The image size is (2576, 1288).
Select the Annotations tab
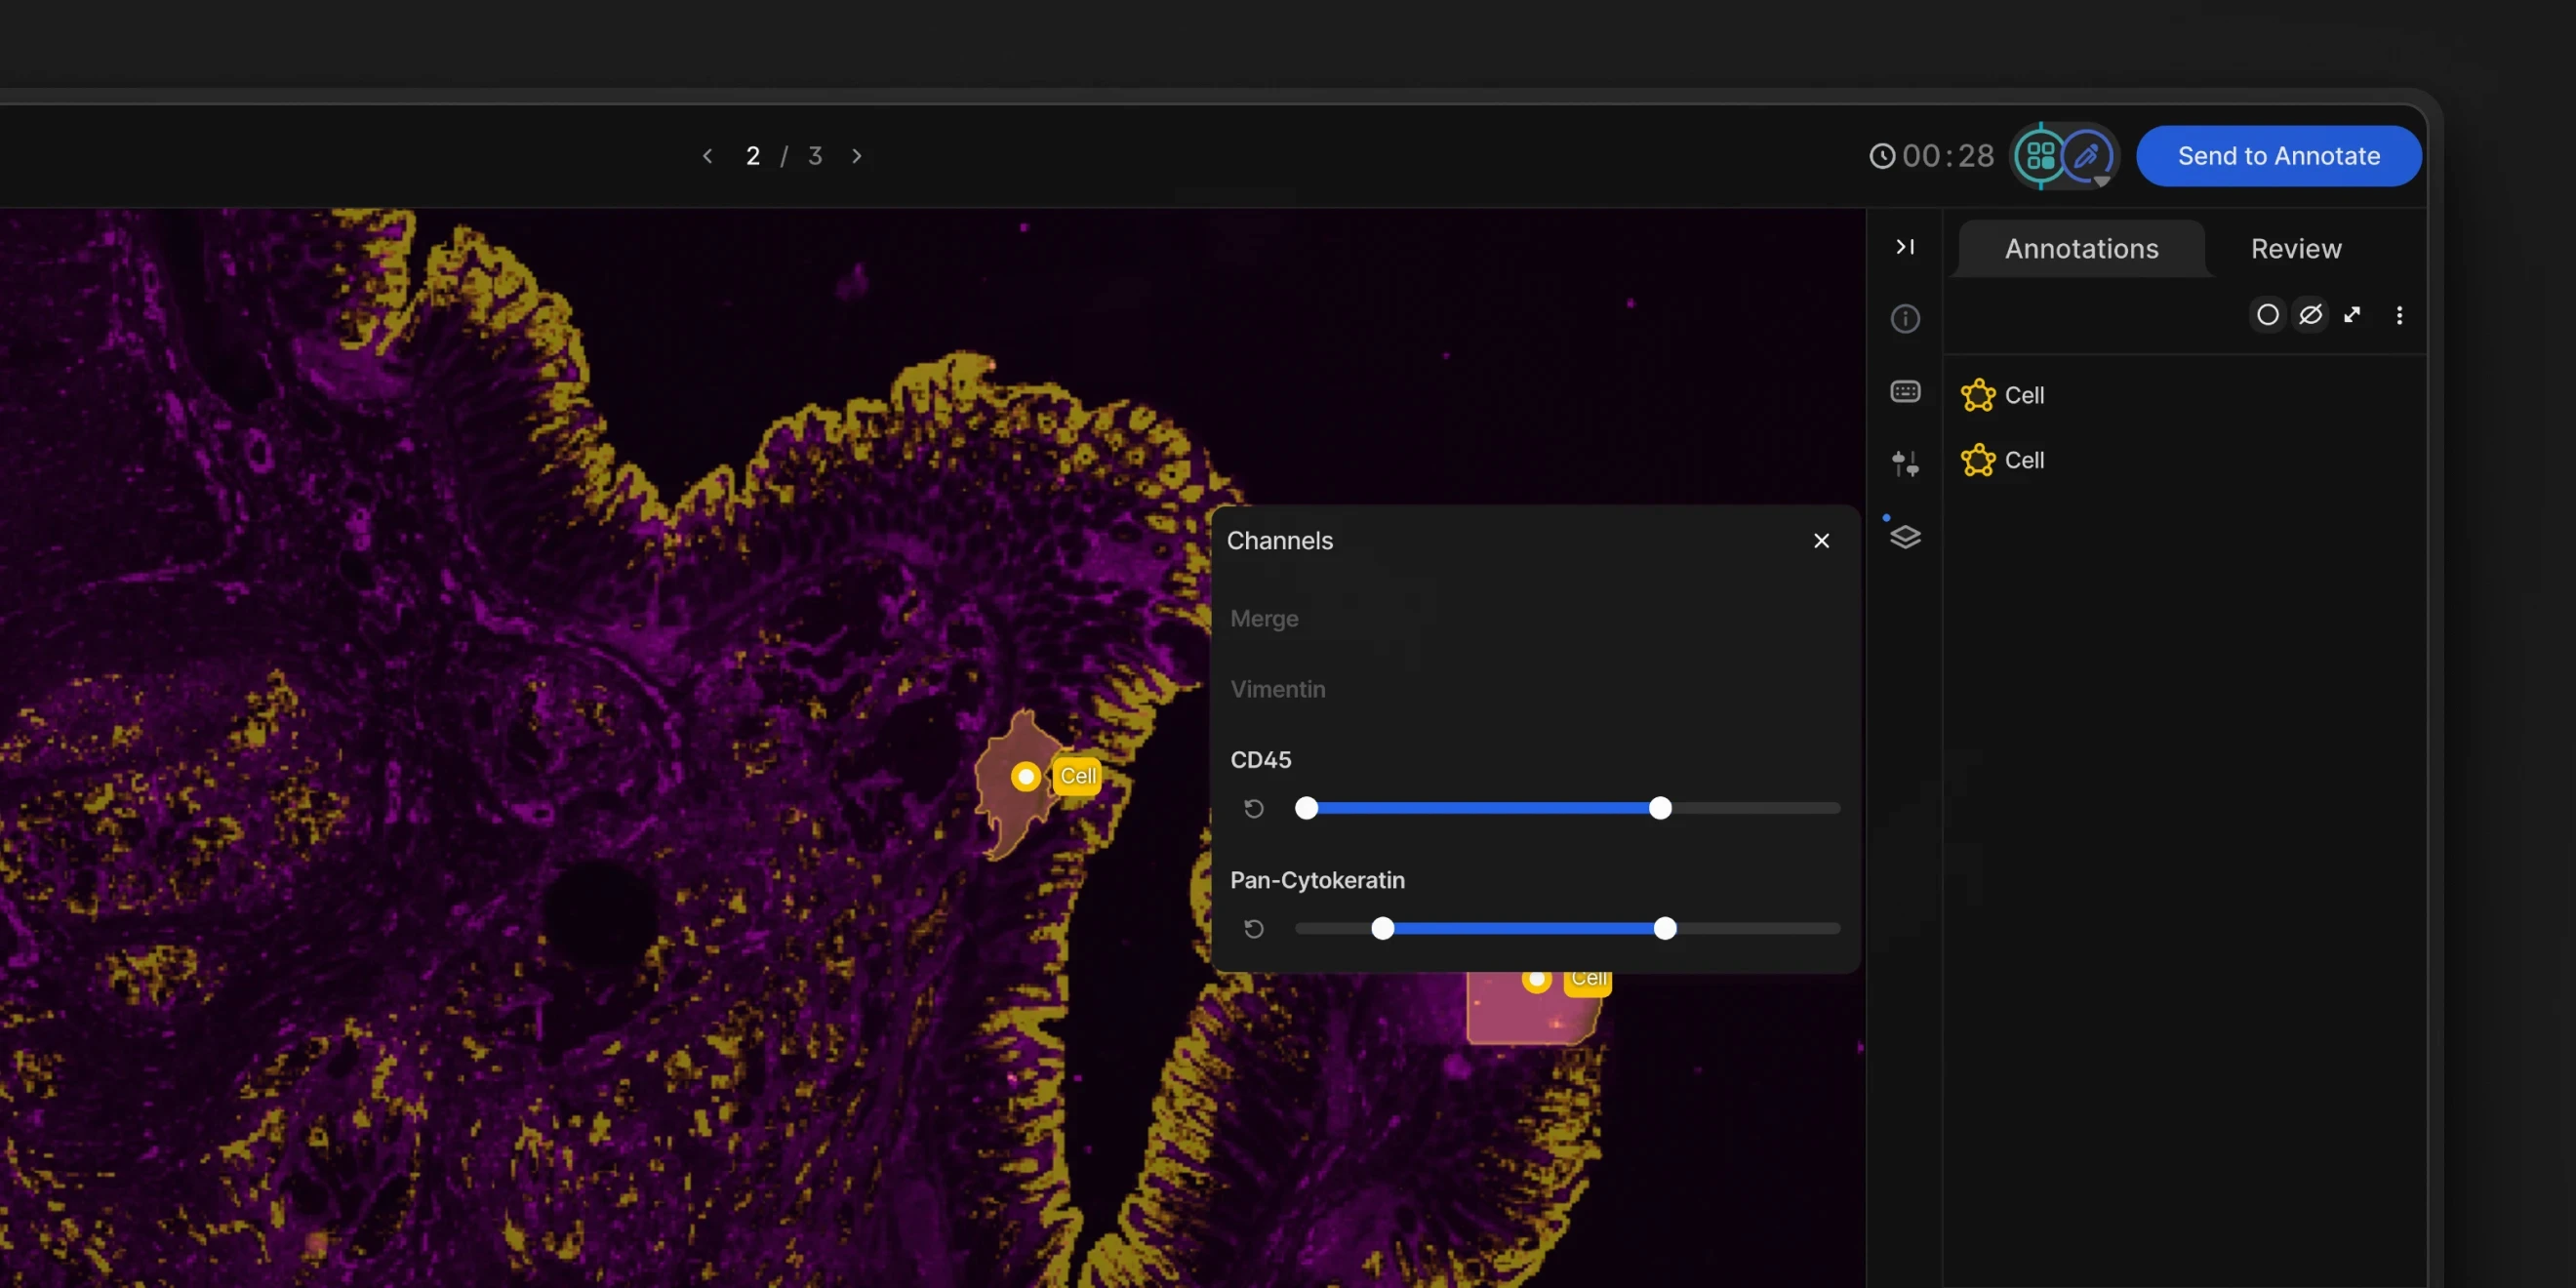[x=2081, y=248]
